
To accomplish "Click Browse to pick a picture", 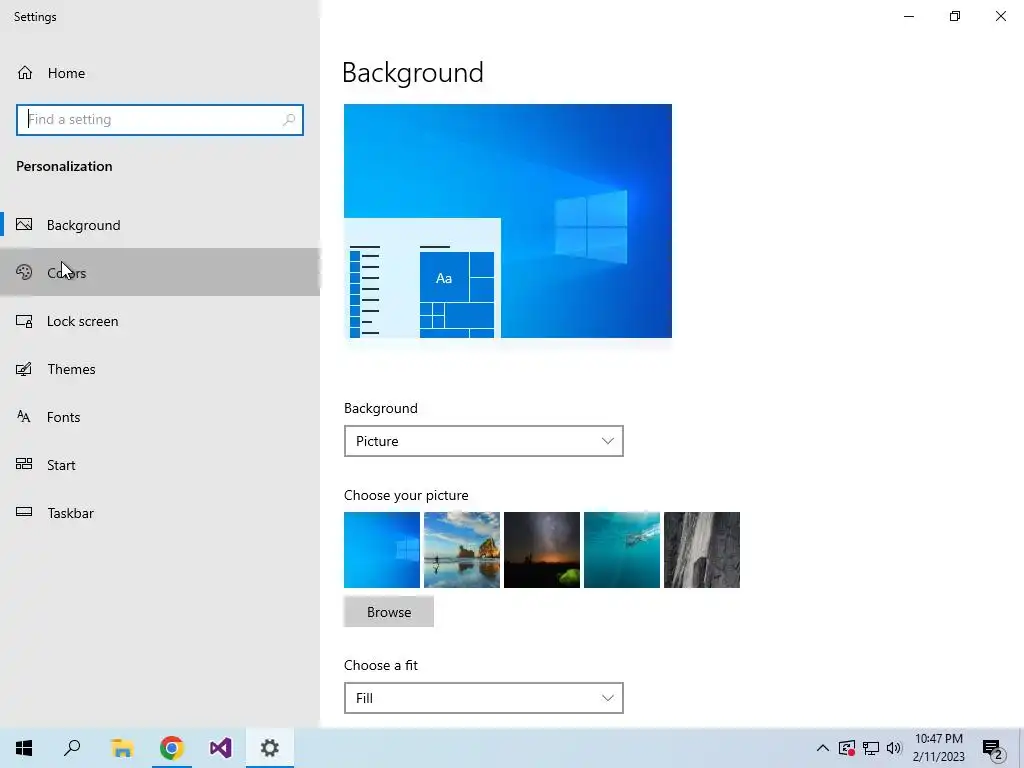I will tap(389, 612).
